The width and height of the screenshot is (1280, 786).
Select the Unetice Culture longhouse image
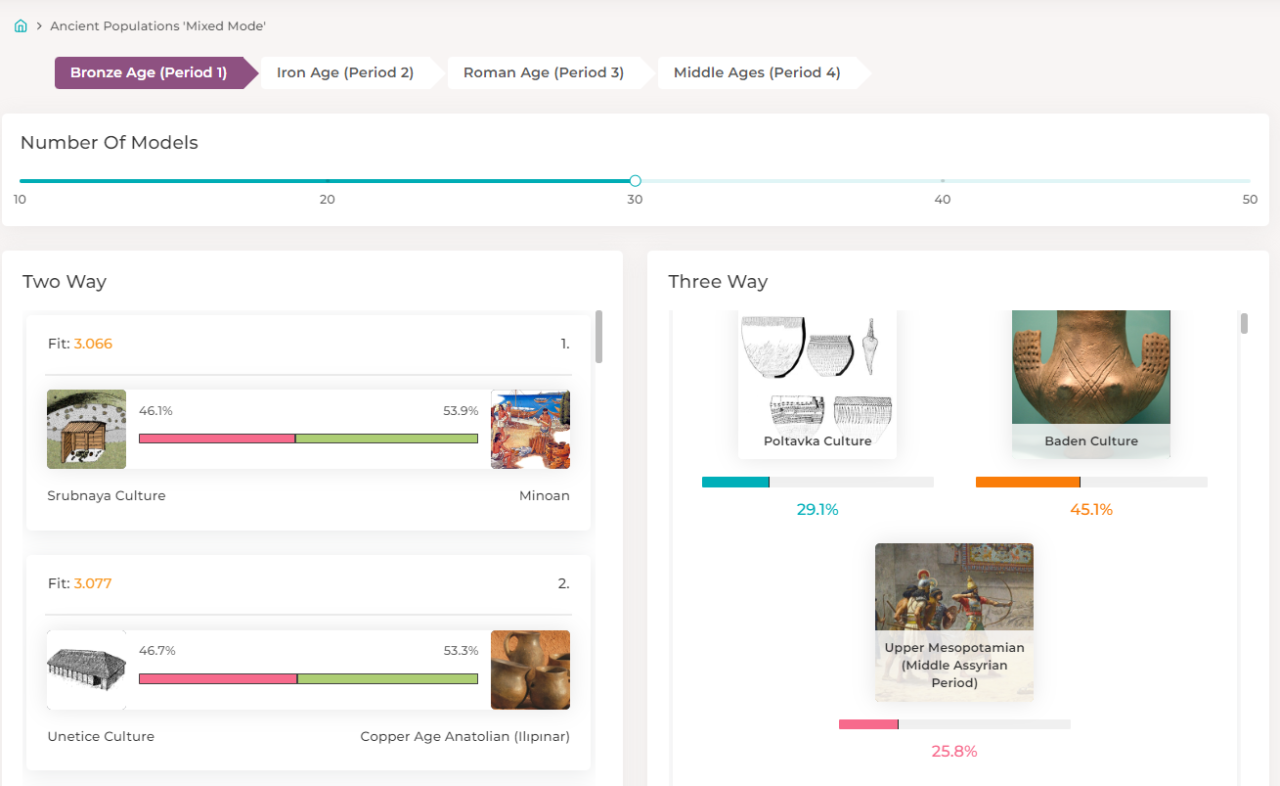pos(87,670)
